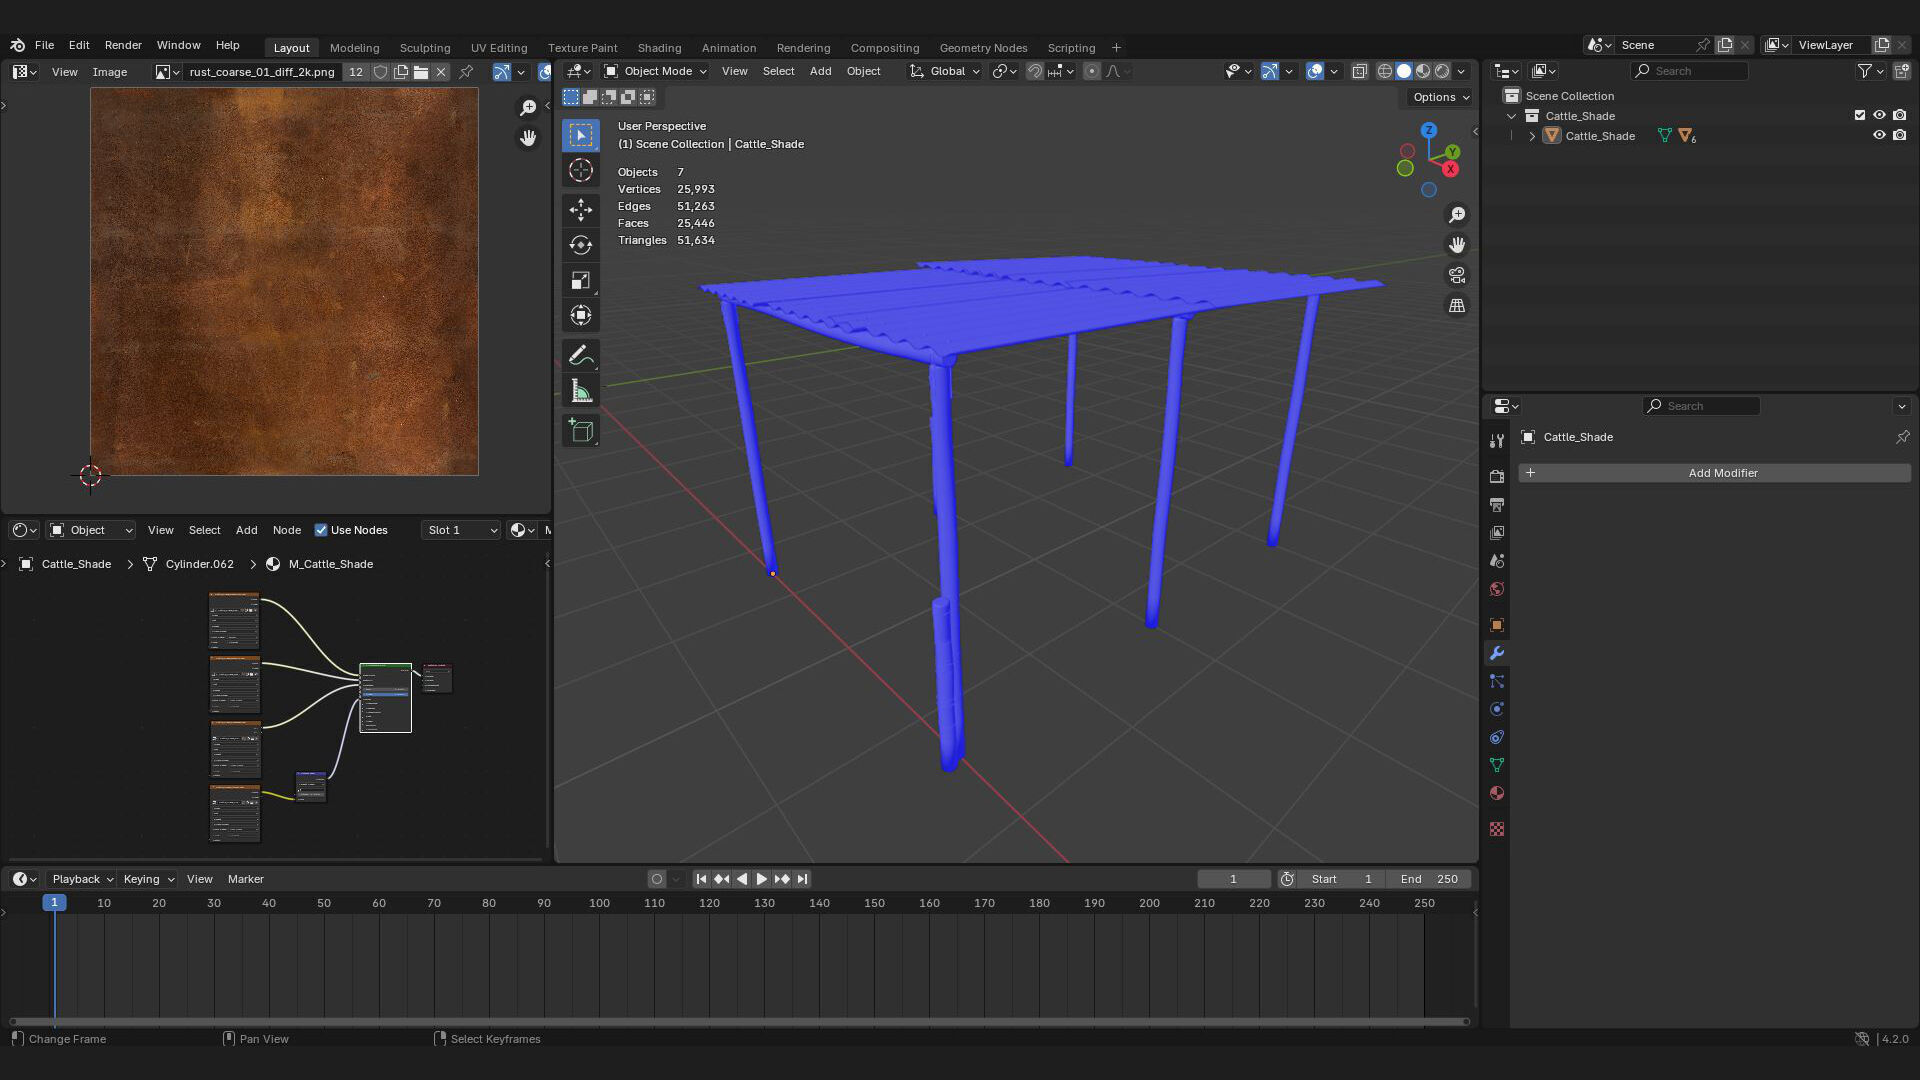Open the Texture properties tab
Screen dimensions: 1920x1080
[x=1497, y=829]
